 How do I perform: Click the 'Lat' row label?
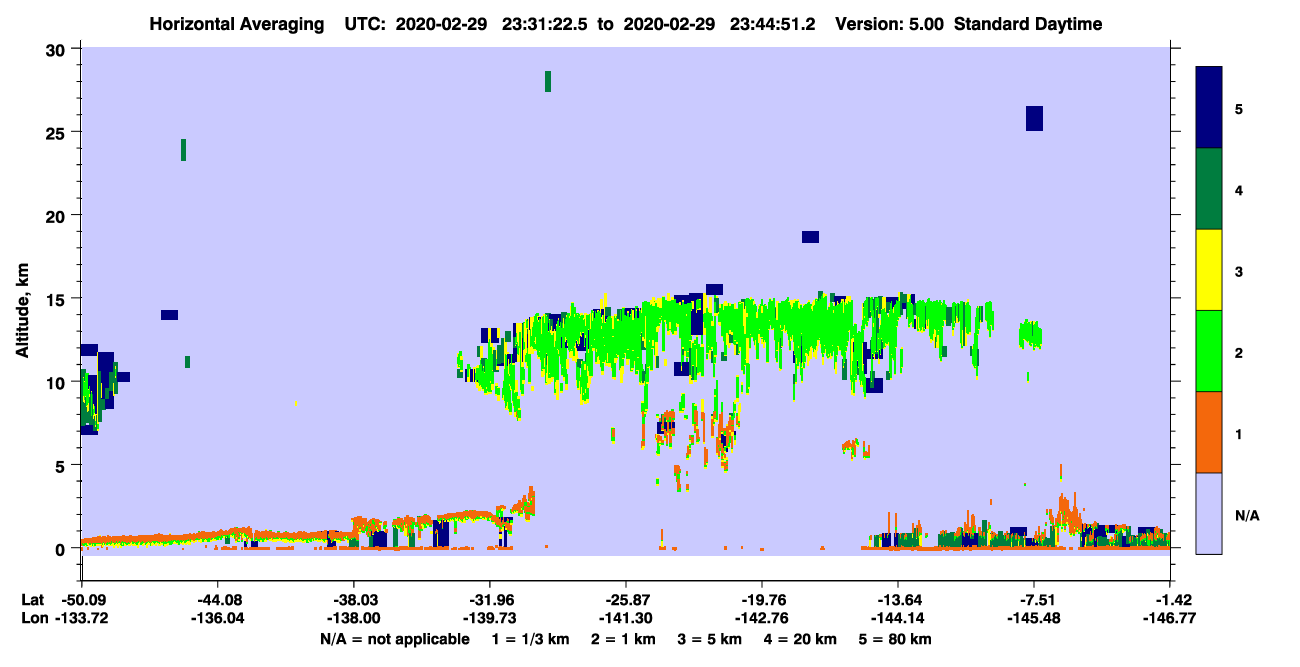tap(33, 600)
